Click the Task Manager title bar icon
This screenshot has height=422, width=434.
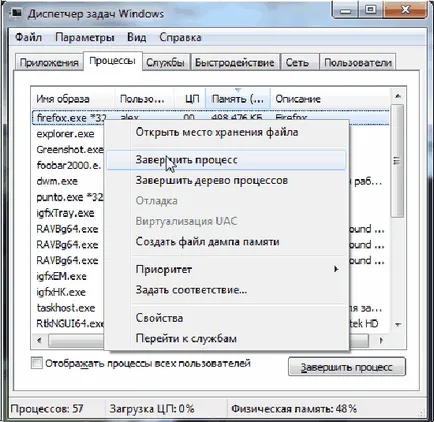(16, 13)
